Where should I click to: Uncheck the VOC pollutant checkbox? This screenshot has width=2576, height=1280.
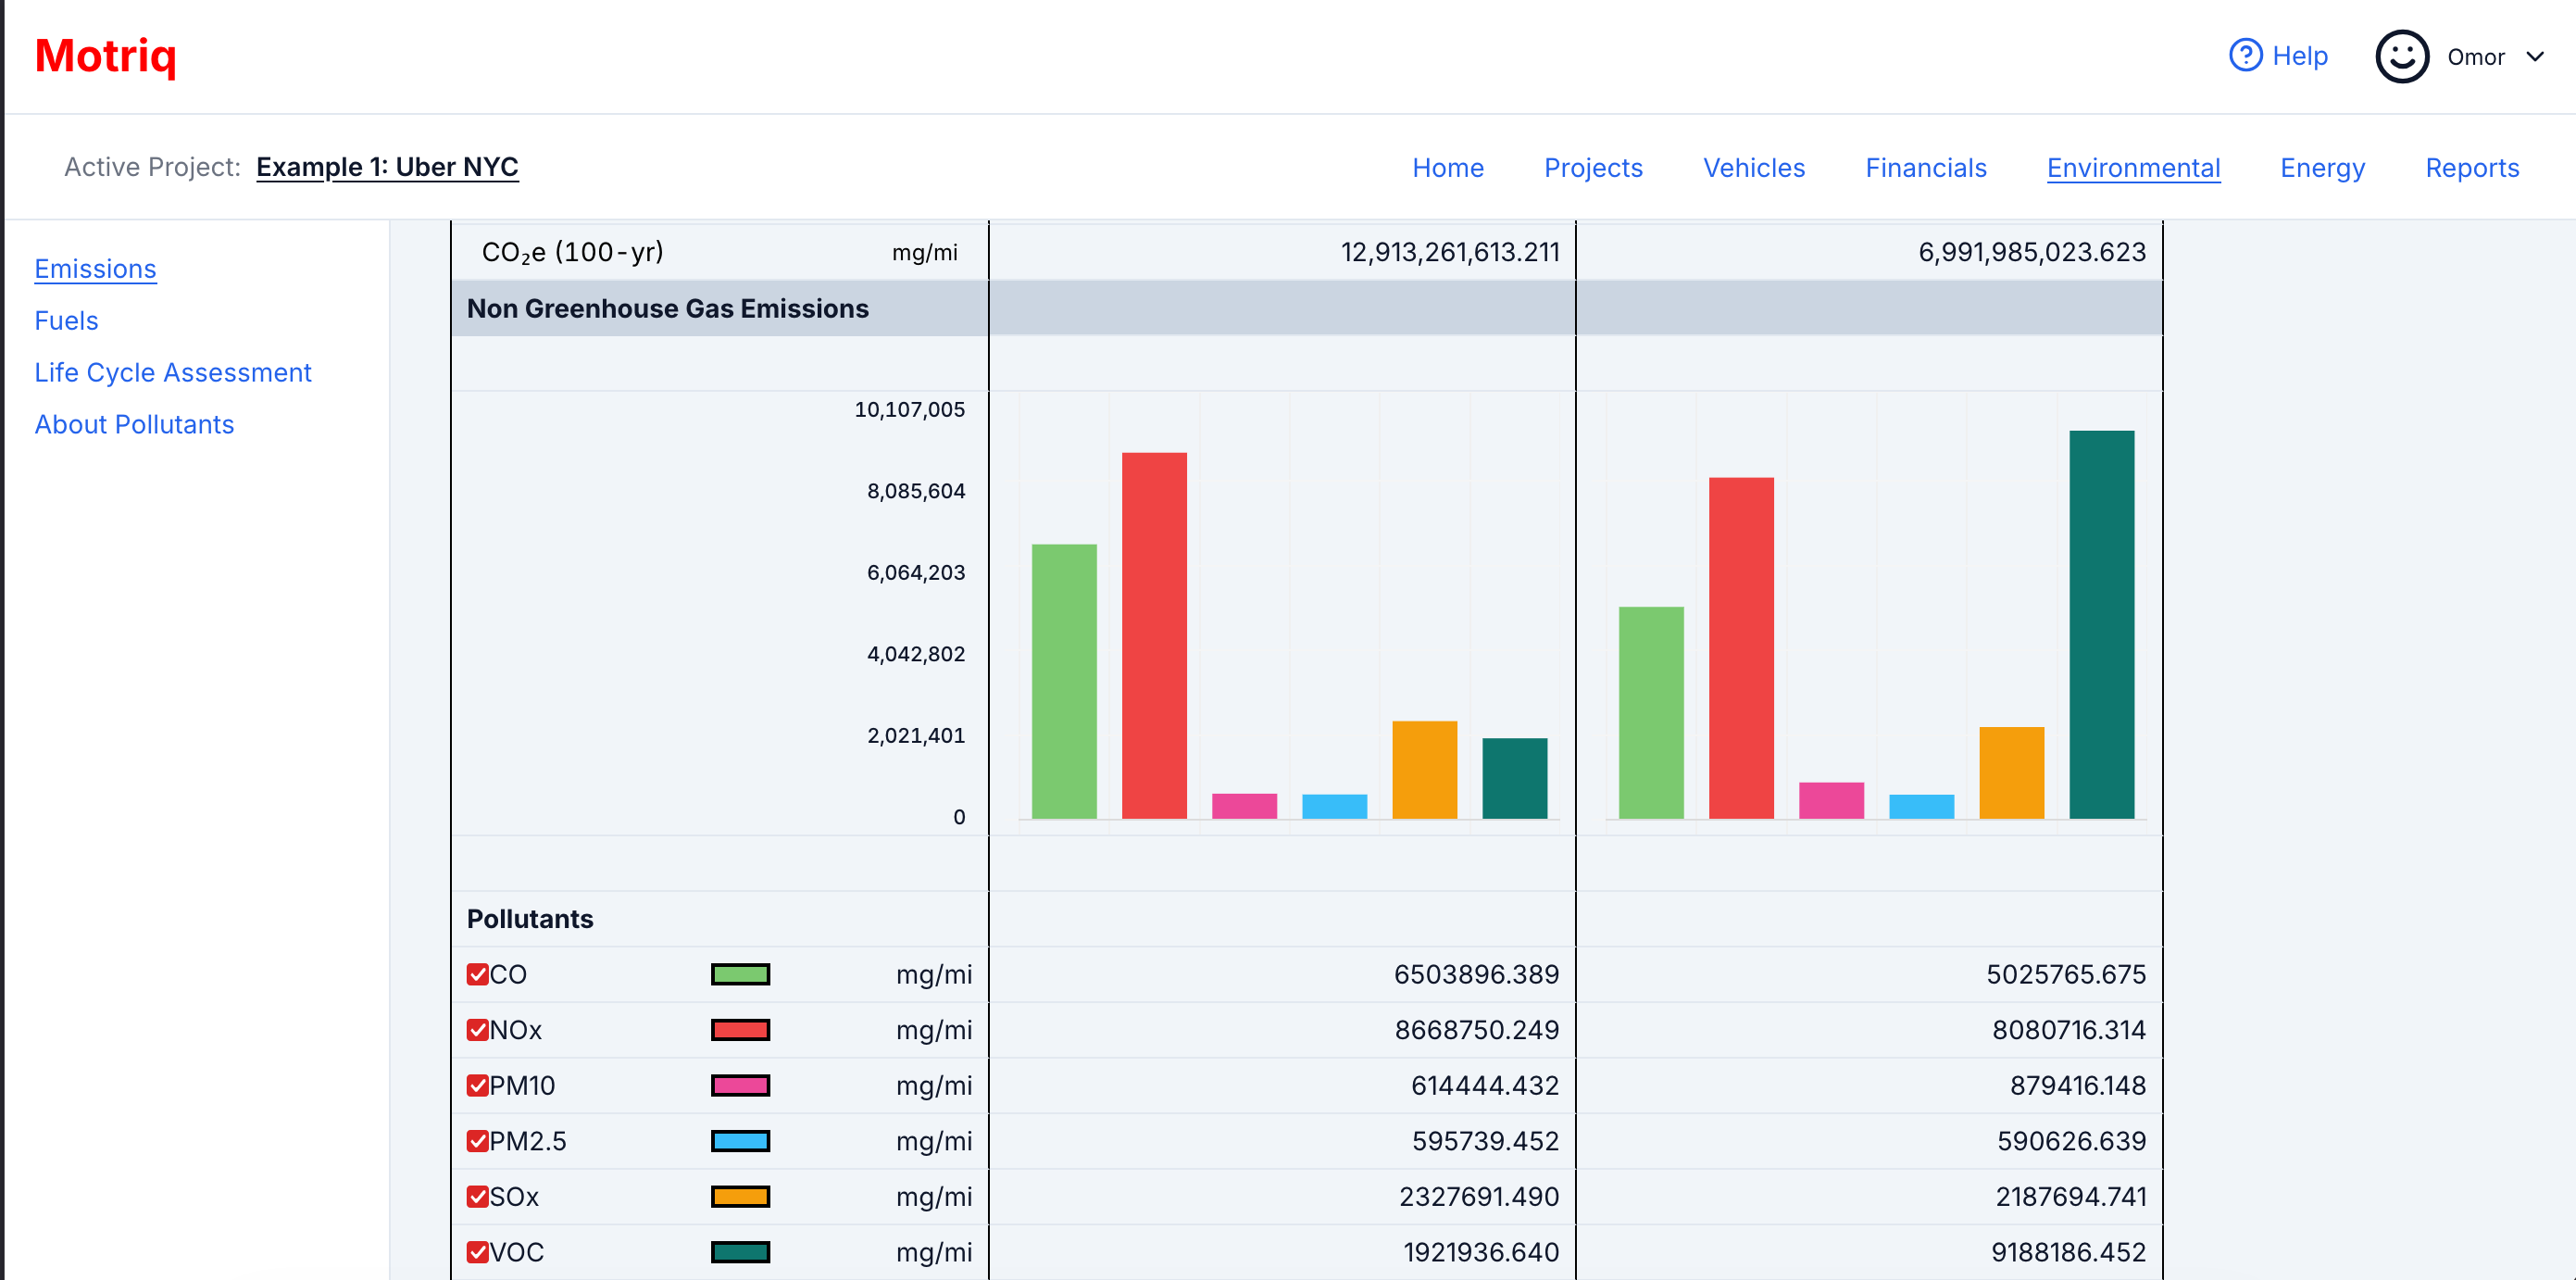(478, 1252)
